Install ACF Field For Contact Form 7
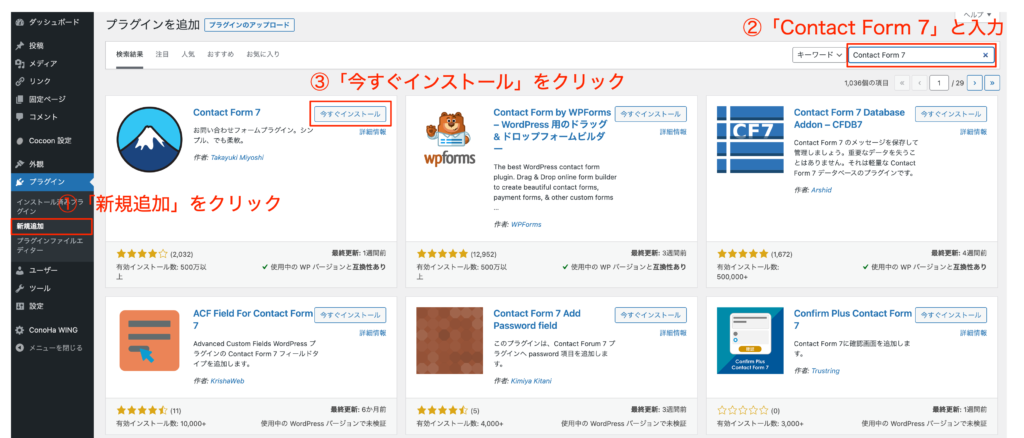The width and height of the screenshot is (1024, 438). point(350,315)
